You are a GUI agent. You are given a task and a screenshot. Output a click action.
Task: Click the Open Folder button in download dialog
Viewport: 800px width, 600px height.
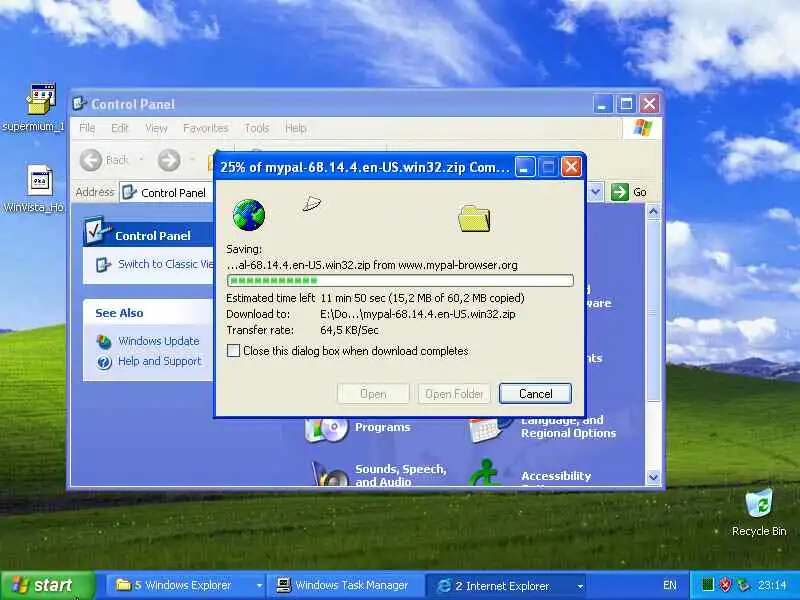coord(454,394)
